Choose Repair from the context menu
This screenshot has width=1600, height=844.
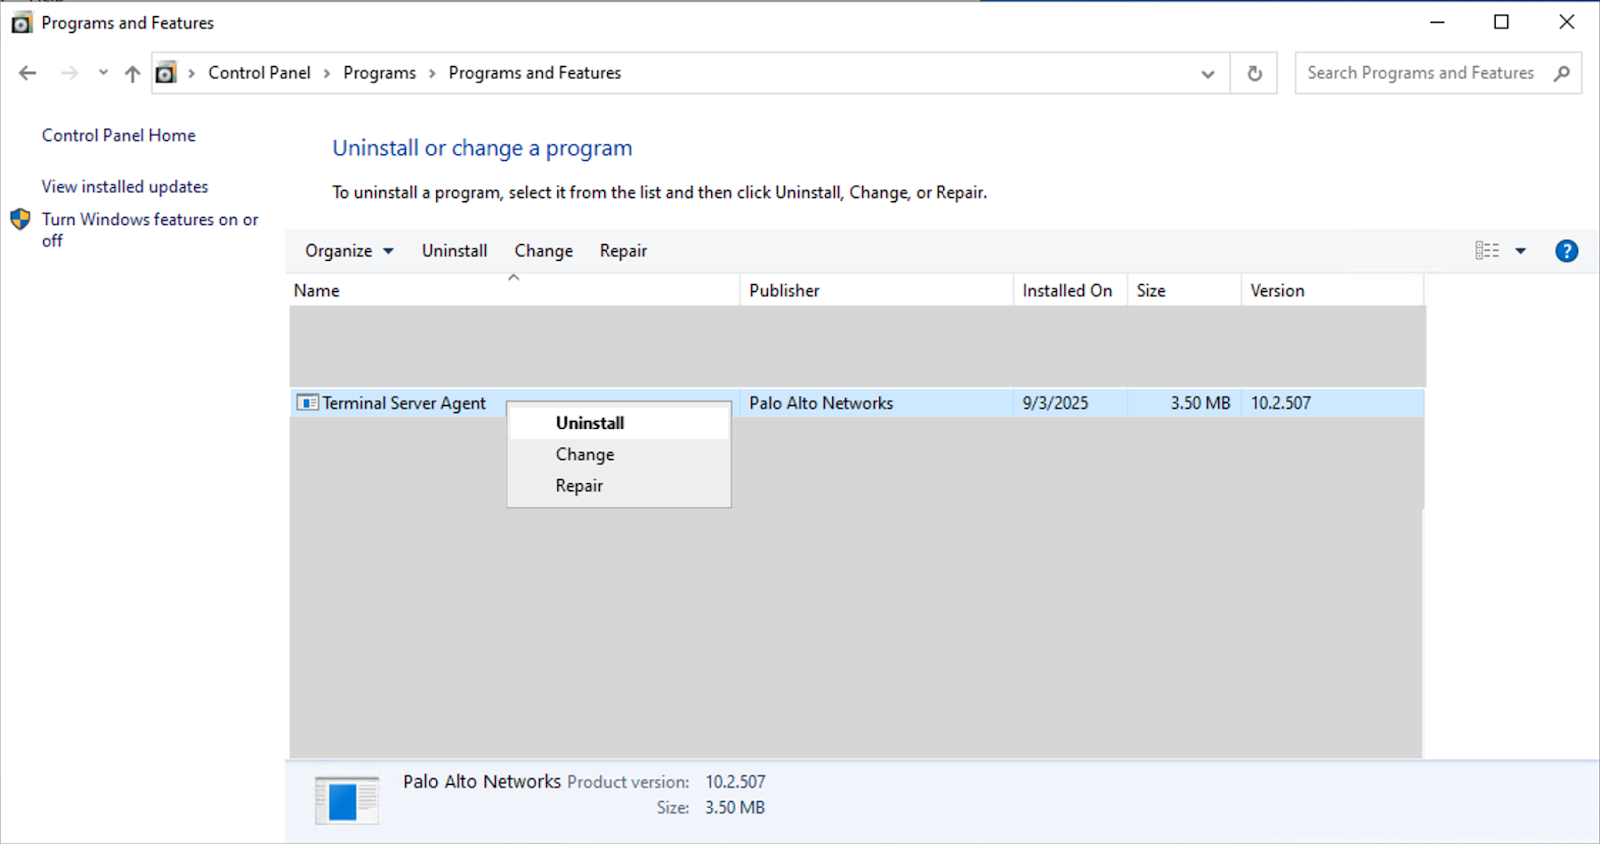(619, 486)
